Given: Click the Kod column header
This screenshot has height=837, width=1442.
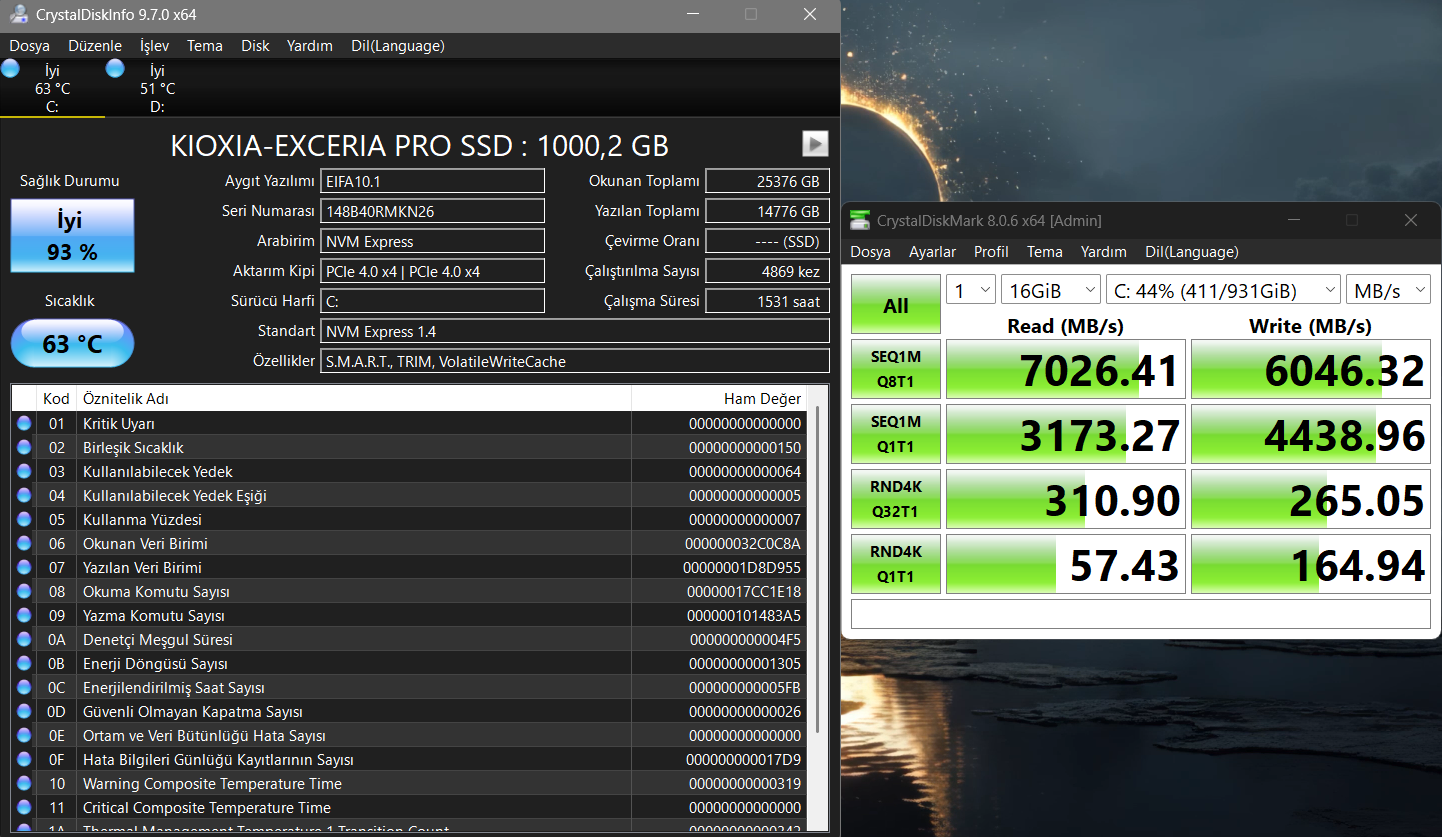Looking at the screenshot, I should click(56, 398).
